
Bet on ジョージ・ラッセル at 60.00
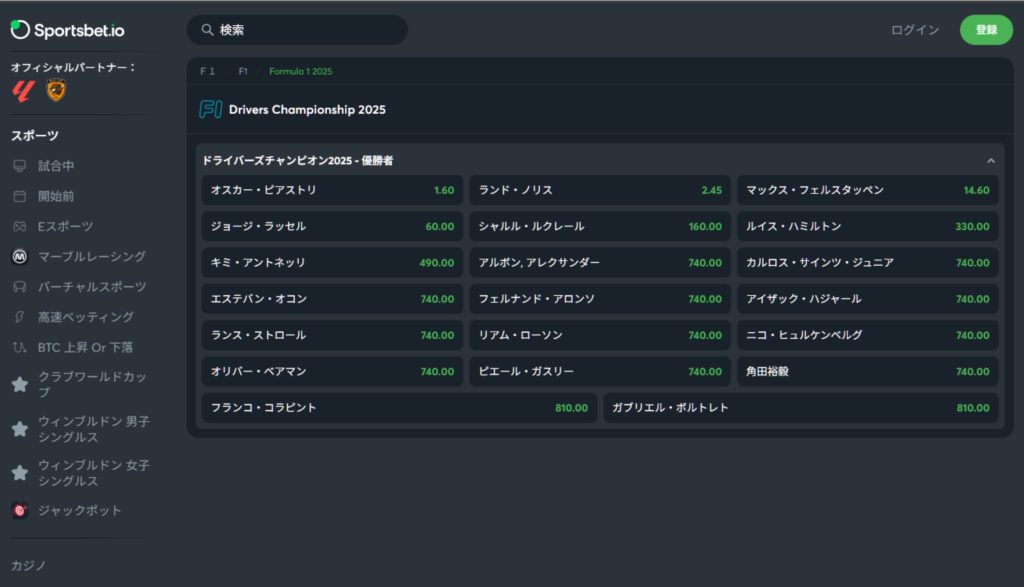[x=332, y=227]
